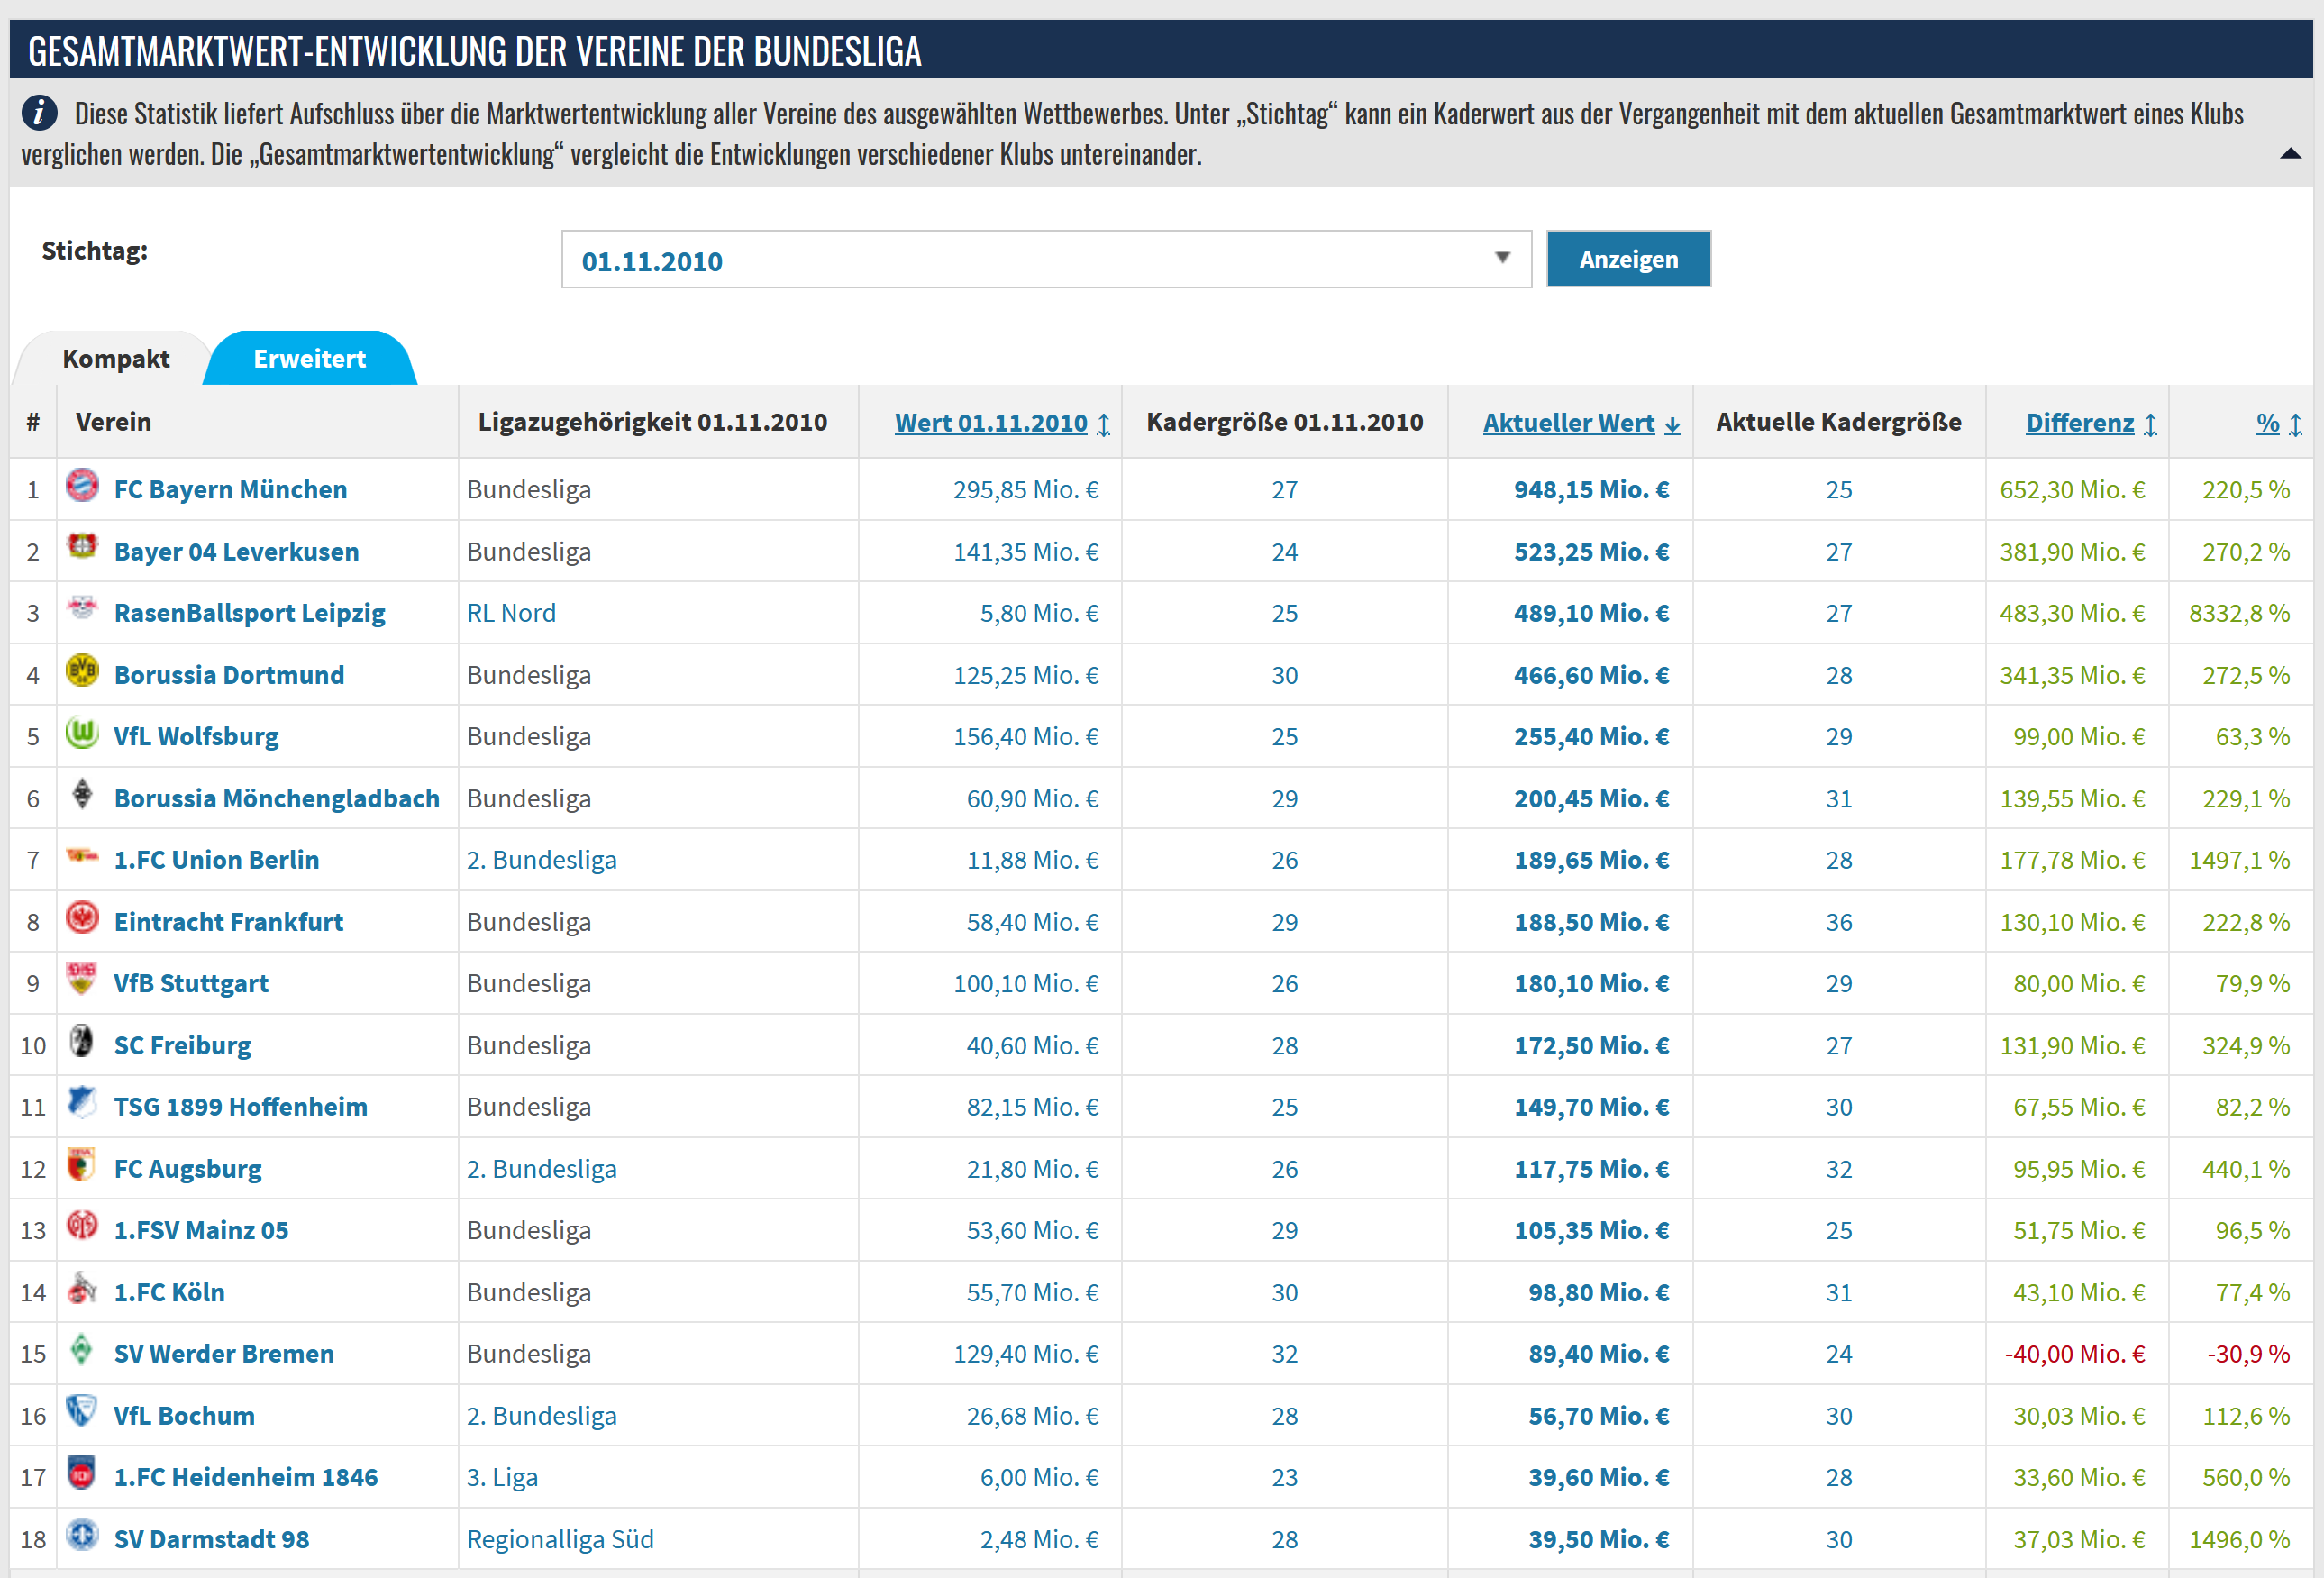The image size is (2324, 1578).
Task: Click Werder Bremen's squad size 32
Action: [1285, 1354]
